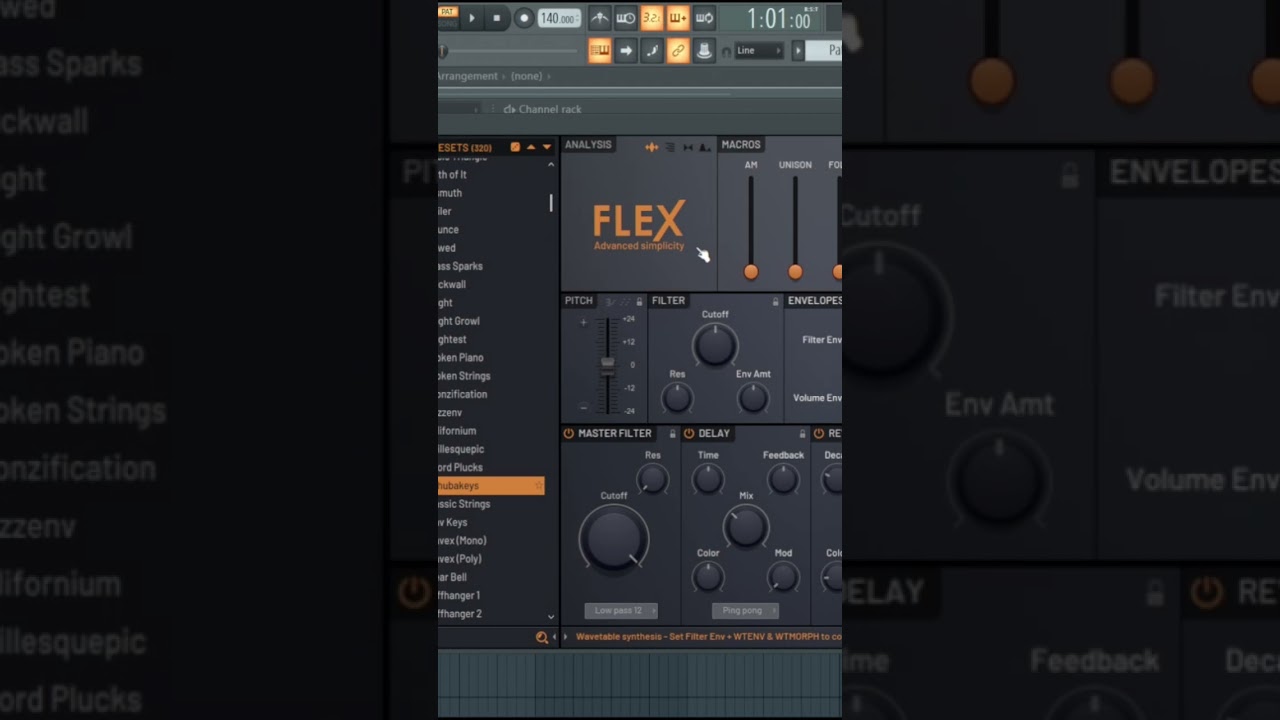The image size is (1280, 720).
Task: Stop playback with the stop button
Action: (x=497, y=18)
